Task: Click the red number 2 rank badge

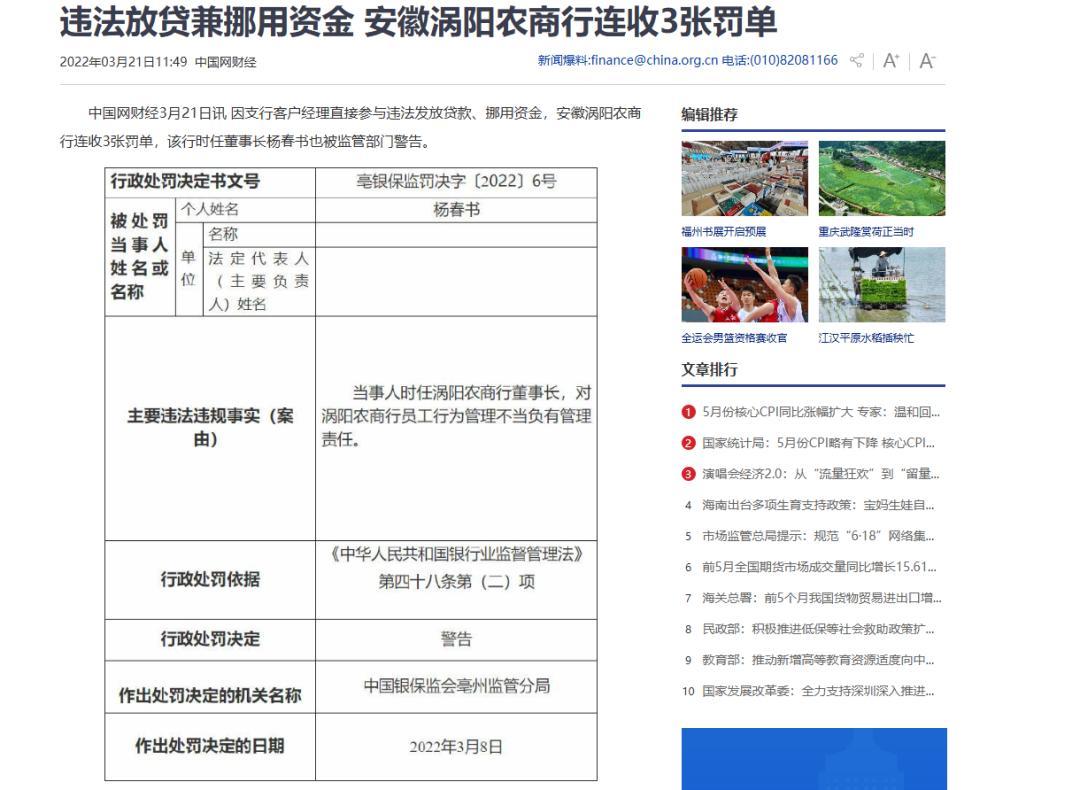Action: [x=688, y=443]
